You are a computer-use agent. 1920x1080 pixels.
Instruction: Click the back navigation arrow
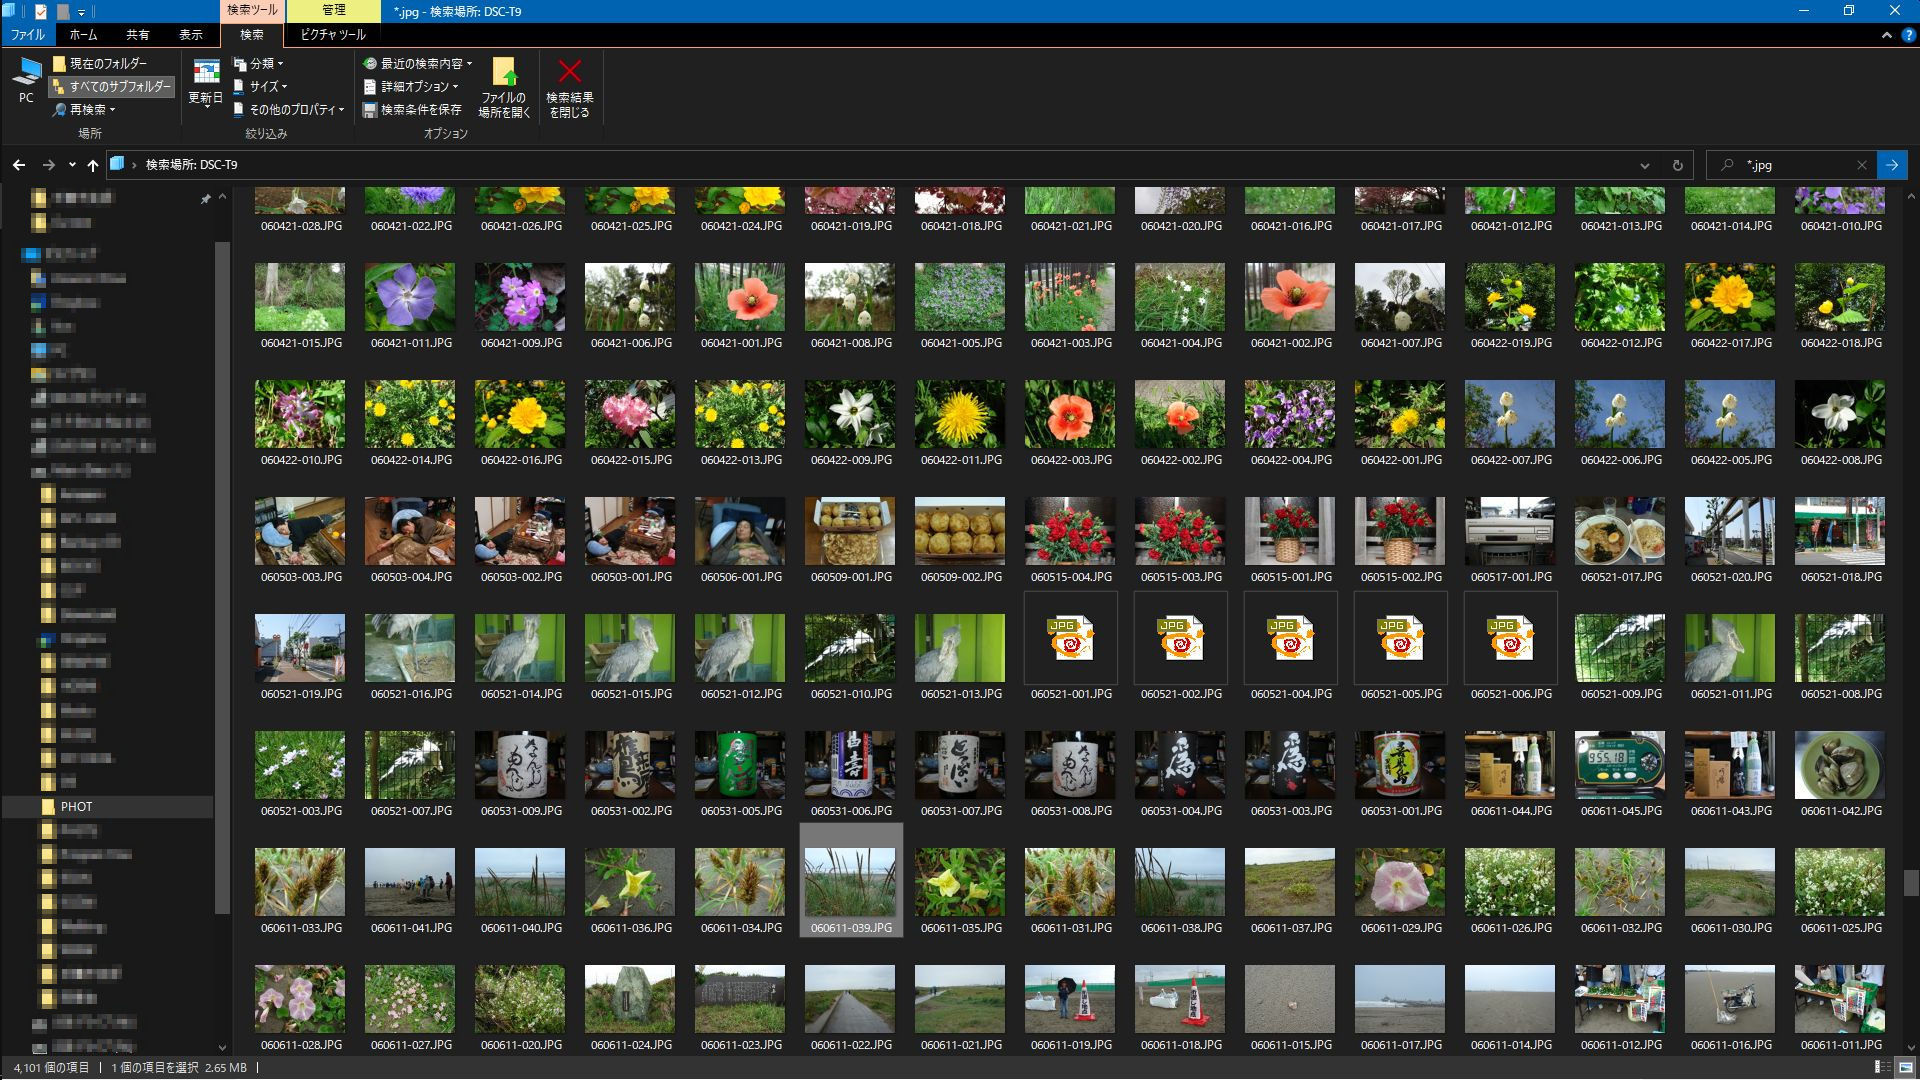[x=19, y=165]
